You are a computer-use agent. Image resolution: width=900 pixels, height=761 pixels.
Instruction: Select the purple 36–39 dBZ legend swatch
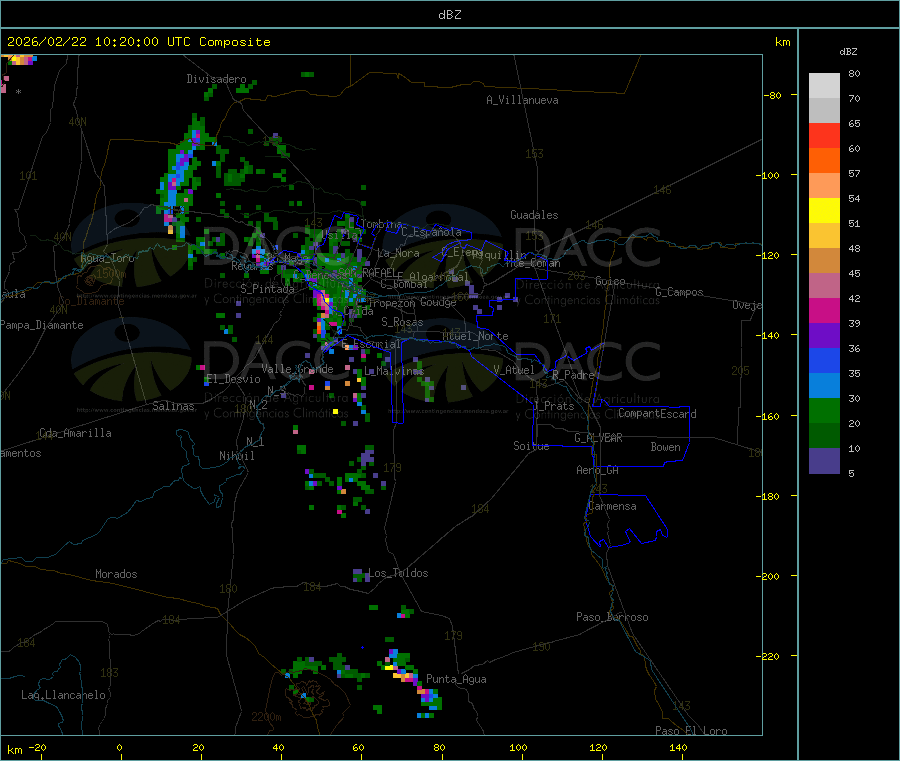pos(824,336)
